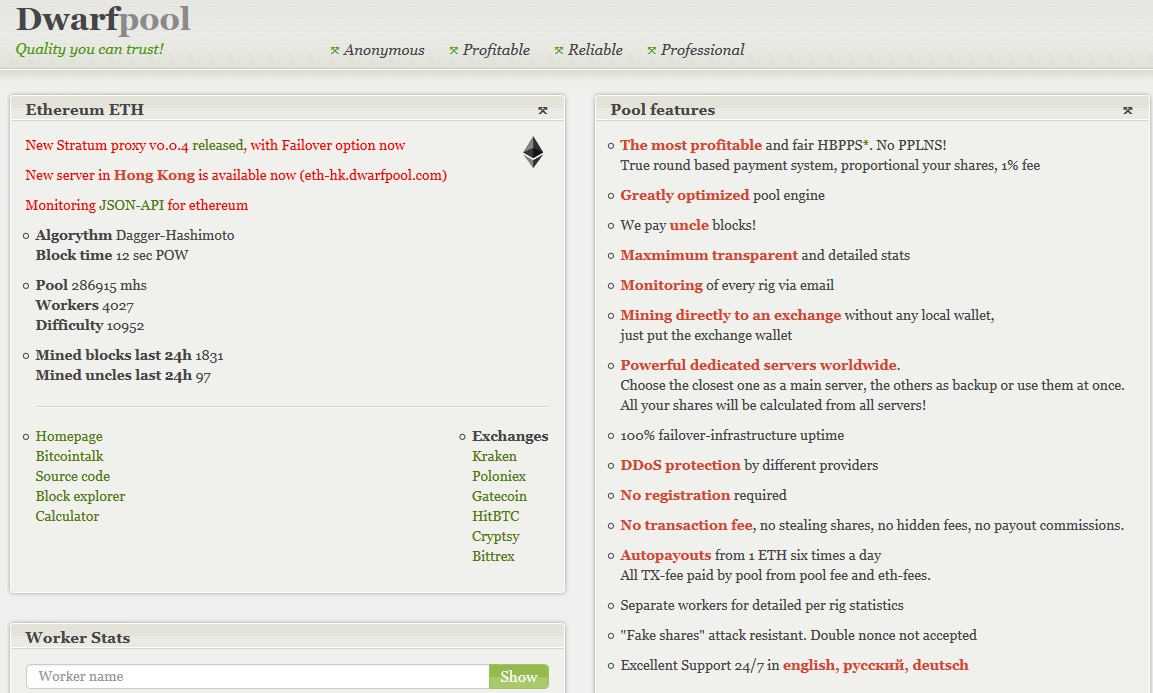Screen dimensions: 1153x693
Task: Open the Calculator link
Action: tap(67, 516)
